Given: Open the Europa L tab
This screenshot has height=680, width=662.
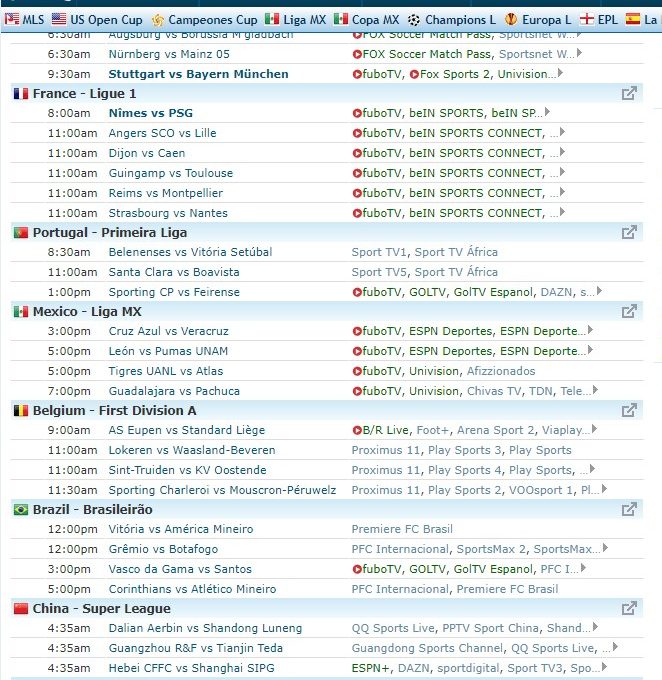Looking at the screenshot, I should pyautogui.click(x=539, y=19).
